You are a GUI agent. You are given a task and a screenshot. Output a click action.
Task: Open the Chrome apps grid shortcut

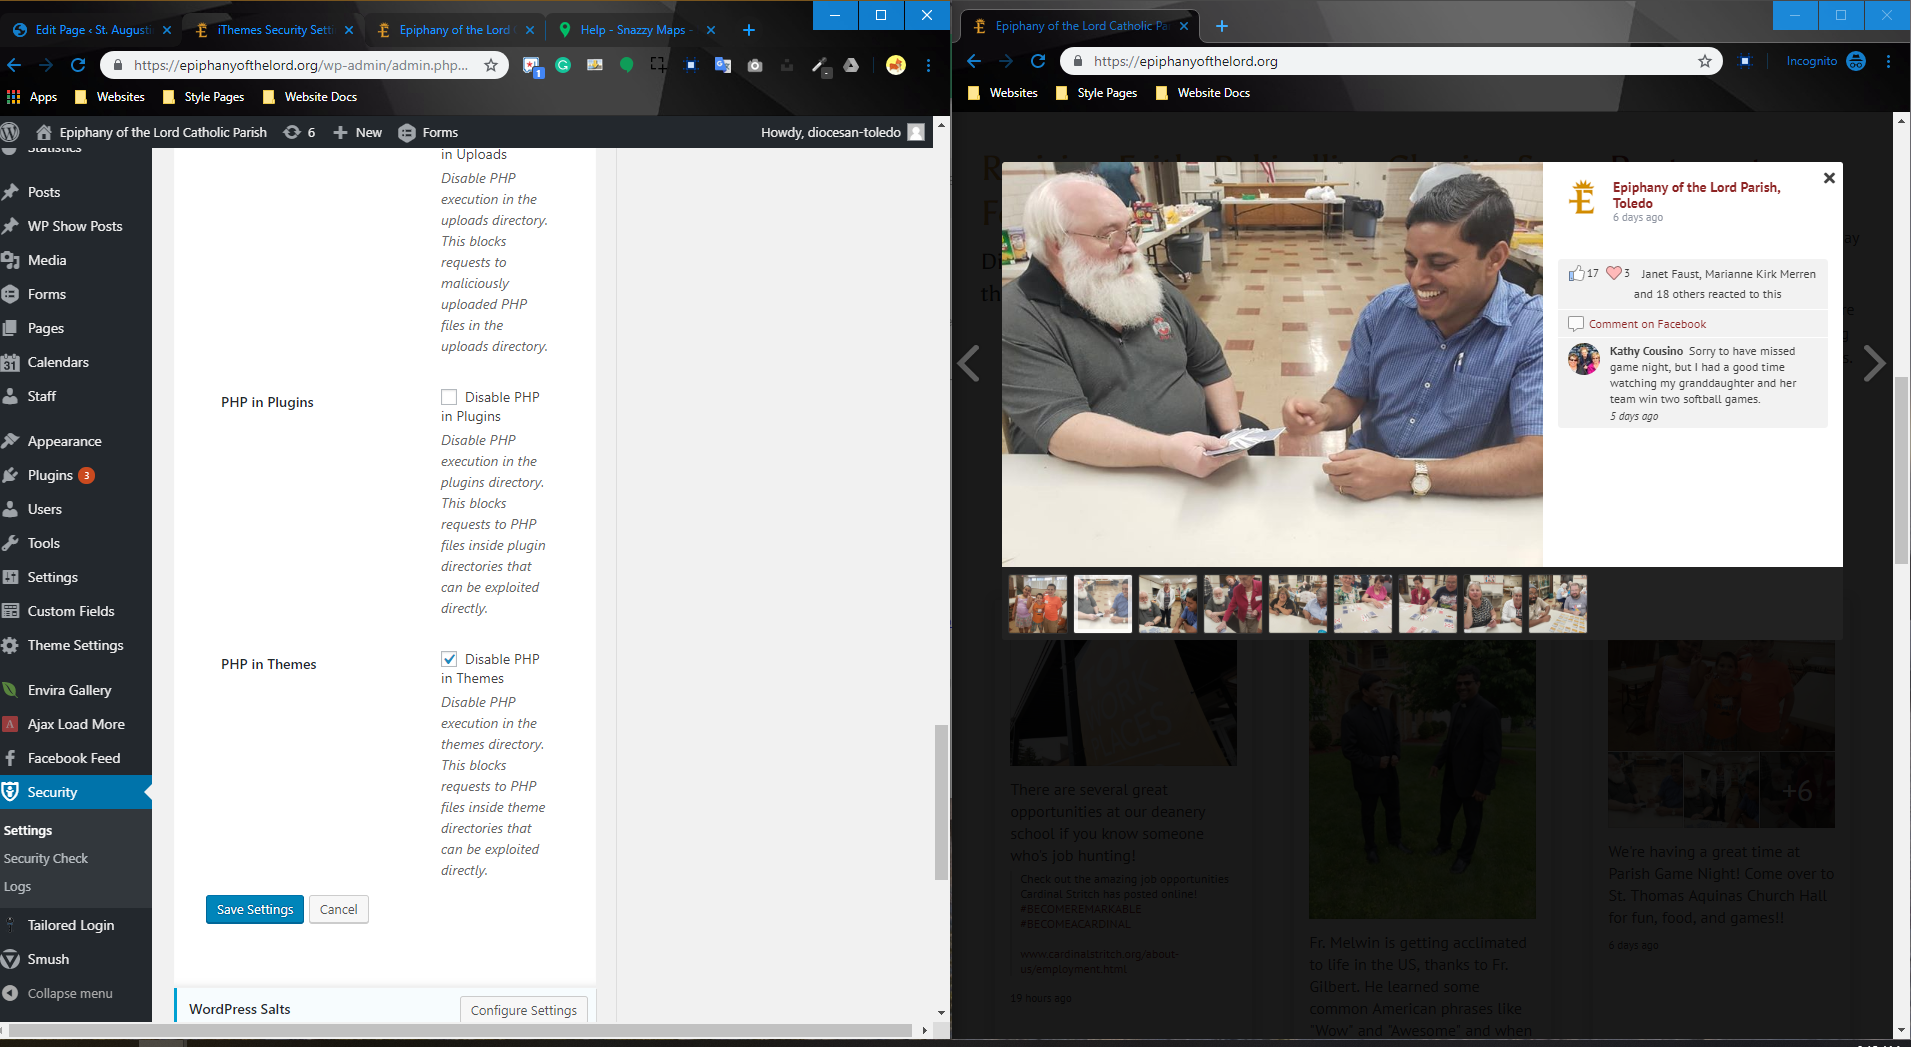click(x=32, y=97)
